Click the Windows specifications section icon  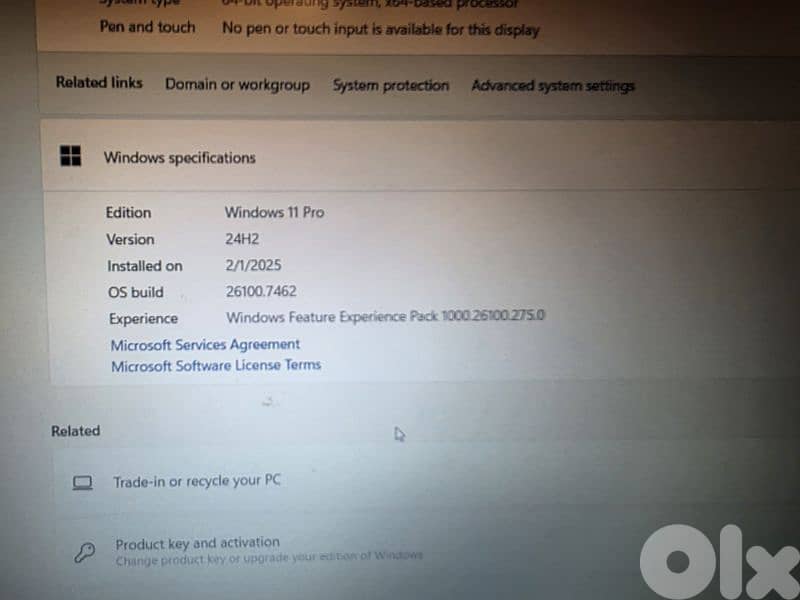(70, 156)
